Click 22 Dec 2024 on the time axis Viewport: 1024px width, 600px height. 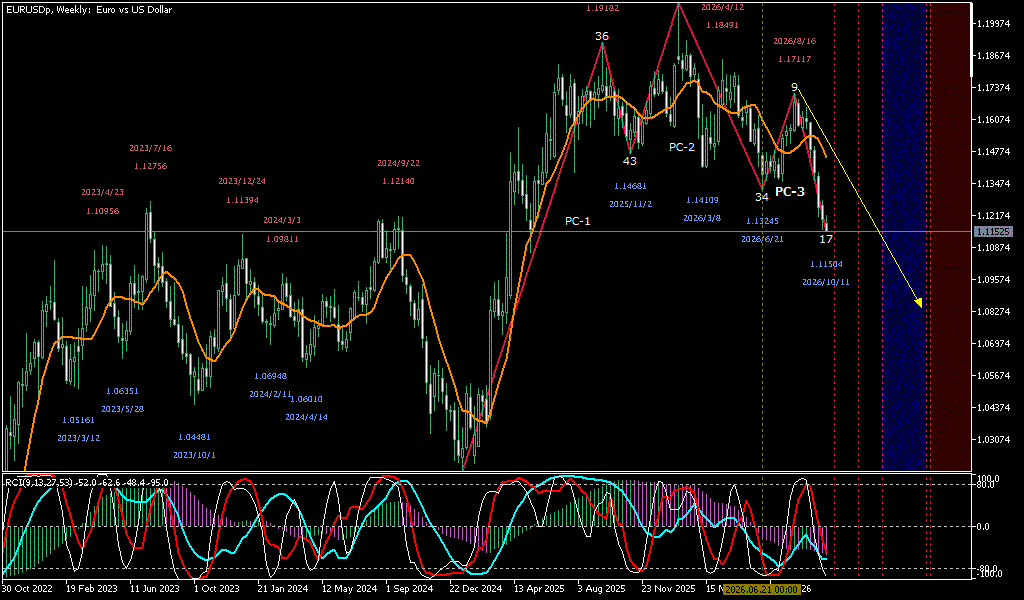coord(474,588)
